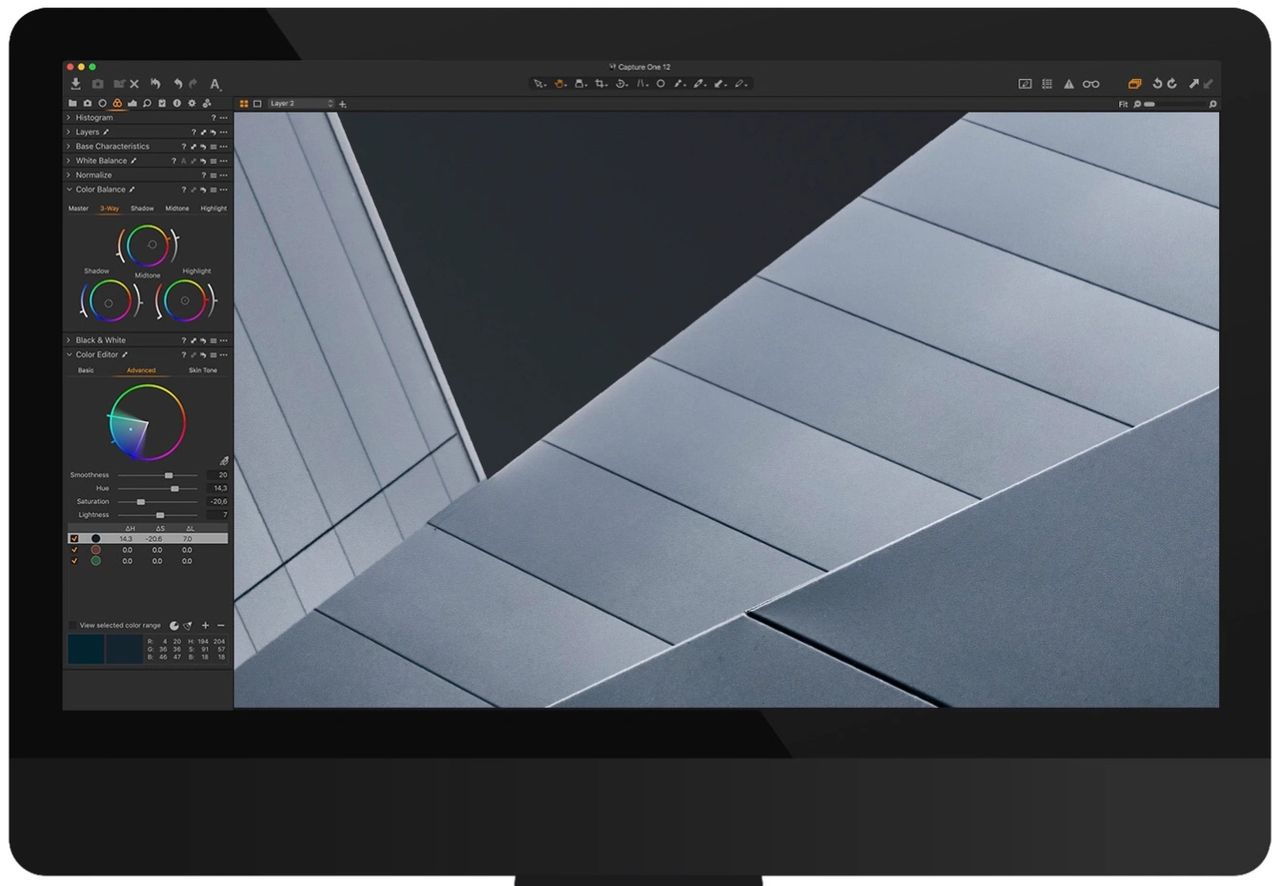Click the exposure warning triangle icon
This screenshot has width=1280, height=886.
1068,84
